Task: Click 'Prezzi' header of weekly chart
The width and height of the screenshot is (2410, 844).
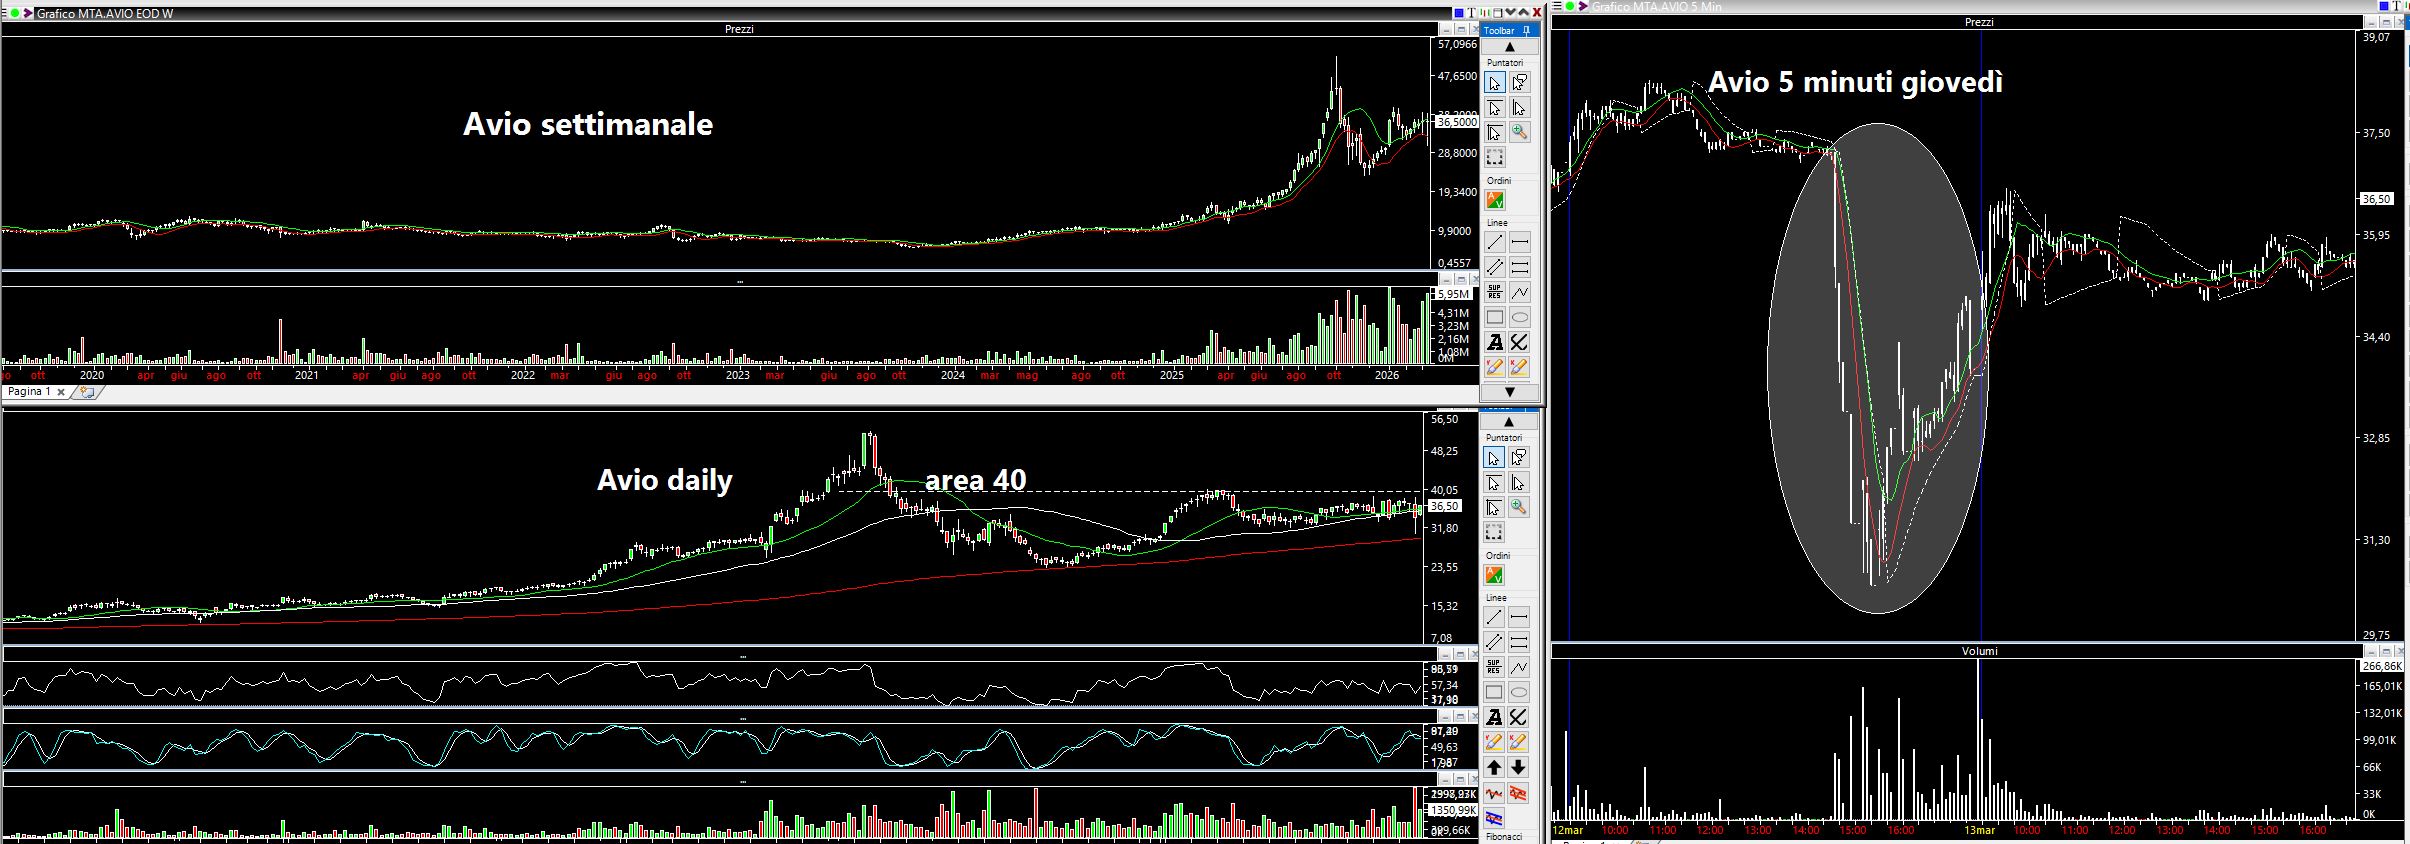Action: 739,29
